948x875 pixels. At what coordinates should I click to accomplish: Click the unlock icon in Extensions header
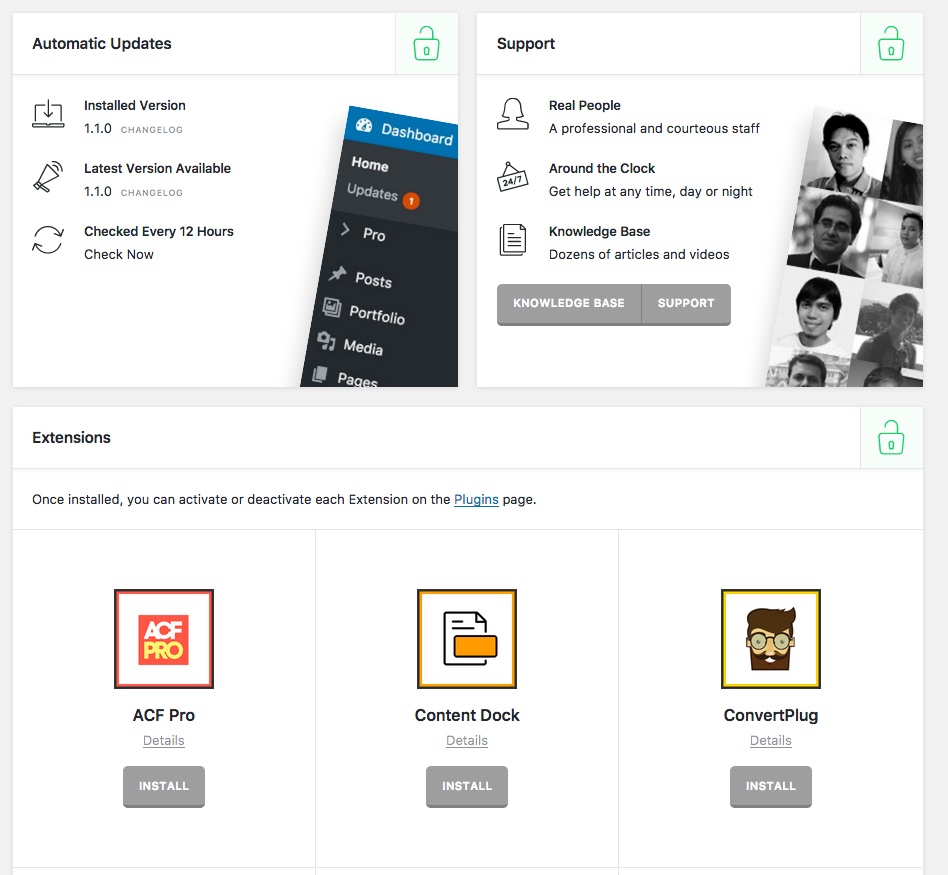click(x=891, y=438)
